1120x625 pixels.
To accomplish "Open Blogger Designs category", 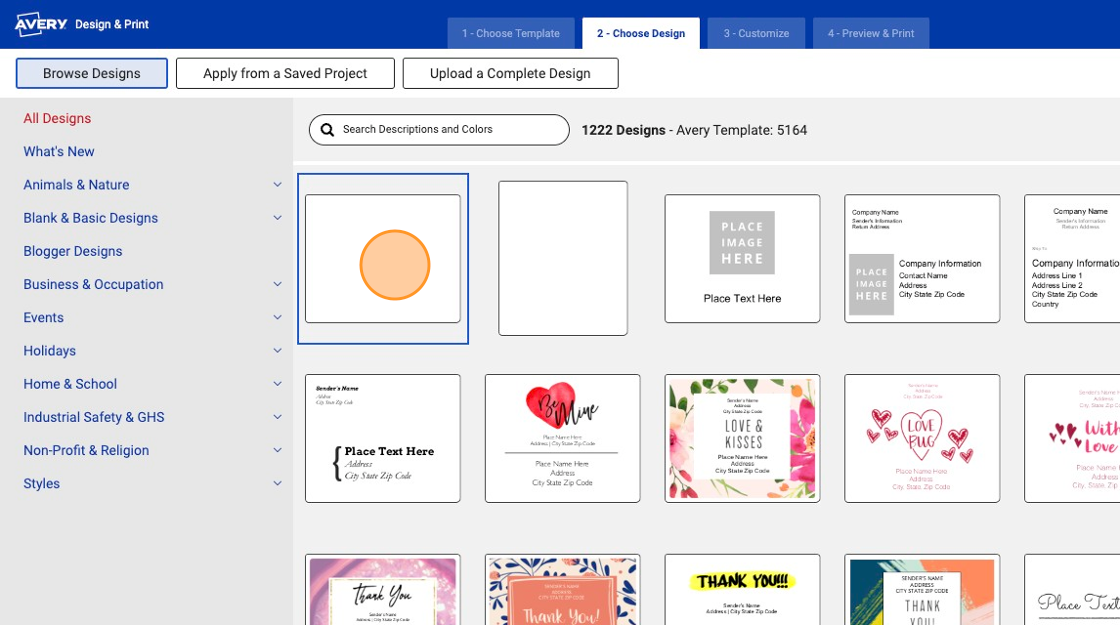I will [73, 251].
